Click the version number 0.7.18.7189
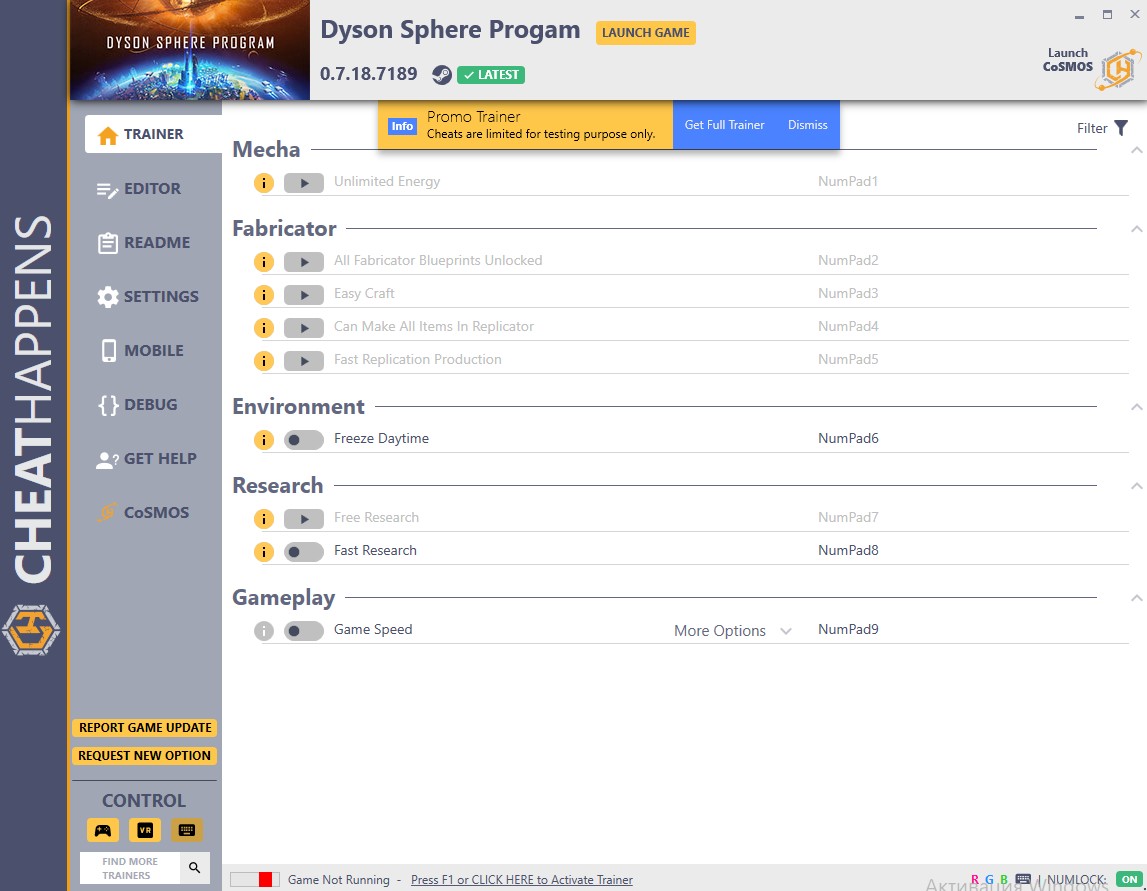The image size is (1147, 891). pyautogui.click(x=369, y=74)
